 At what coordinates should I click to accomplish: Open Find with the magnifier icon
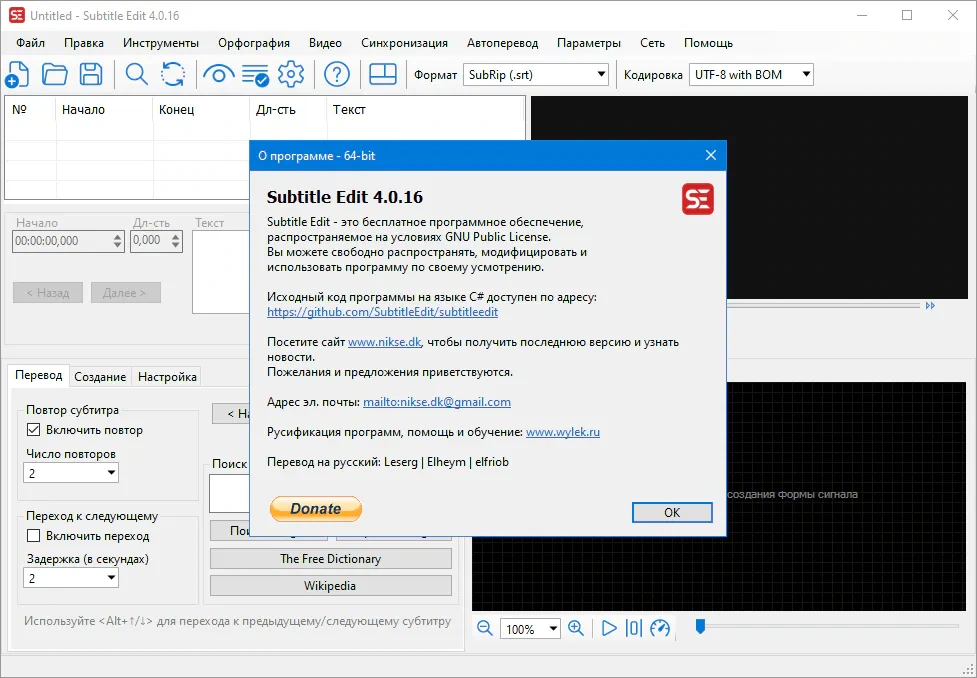[136, 75]
